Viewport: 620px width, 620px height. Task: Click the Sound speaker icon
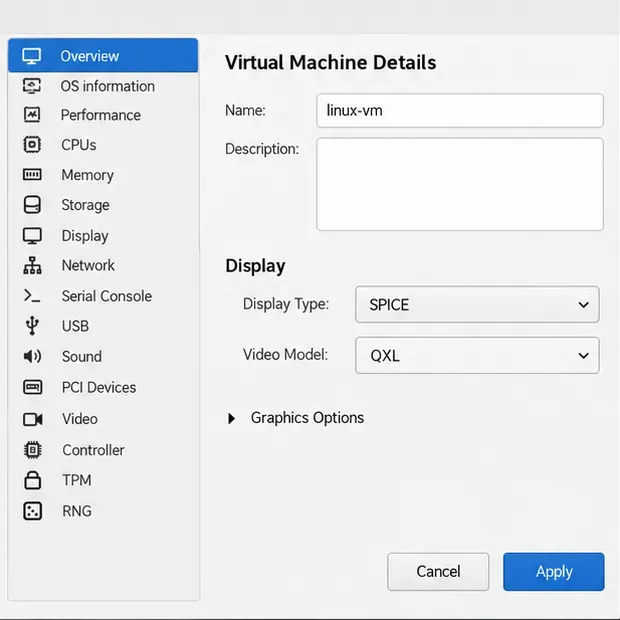point(32,356)
